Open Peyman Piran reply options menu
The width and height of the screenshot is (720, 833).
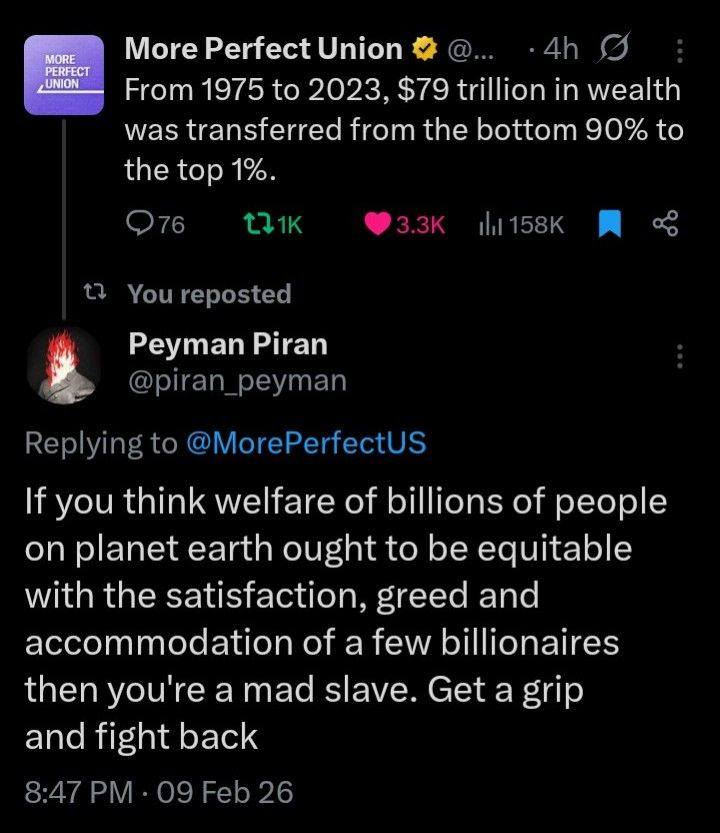(x=681, y=355)
